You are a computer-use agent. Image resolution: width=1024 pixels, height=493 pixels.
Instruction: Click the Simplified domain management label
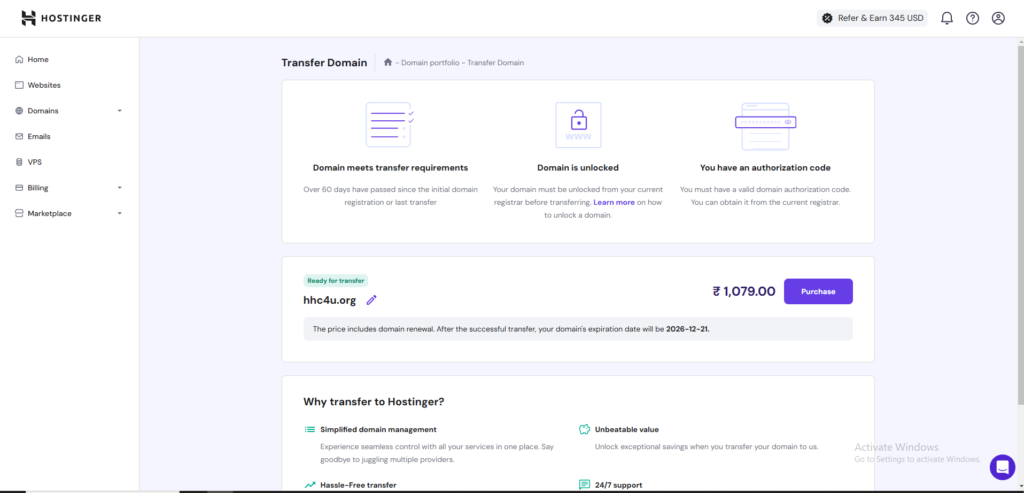[x=378, y=430]
